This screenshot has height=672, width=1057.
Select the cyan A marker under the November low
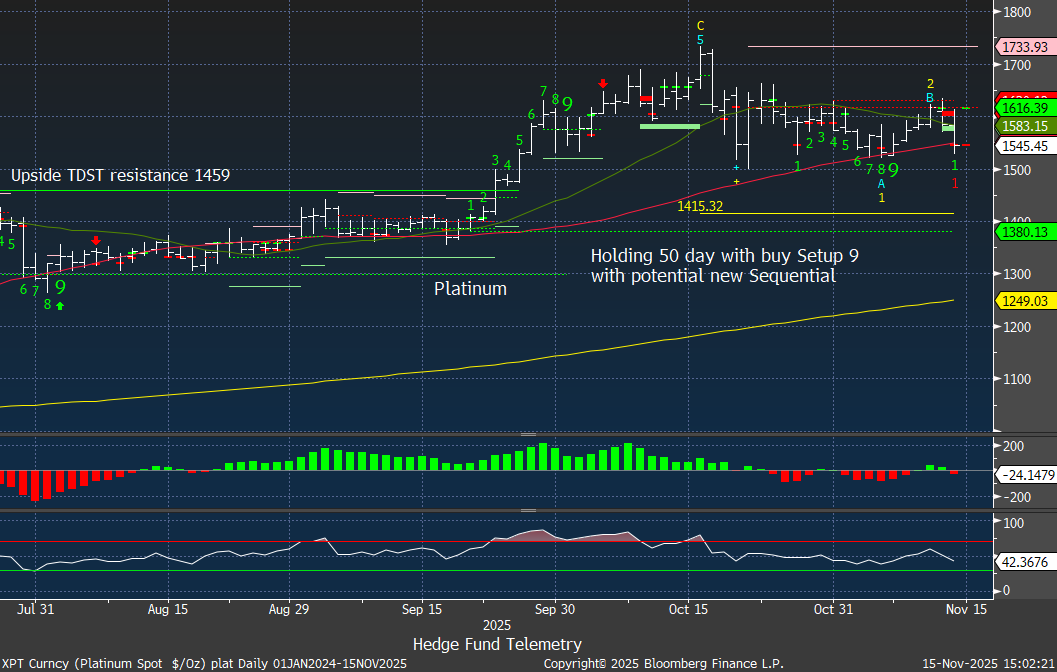point(881,184)
